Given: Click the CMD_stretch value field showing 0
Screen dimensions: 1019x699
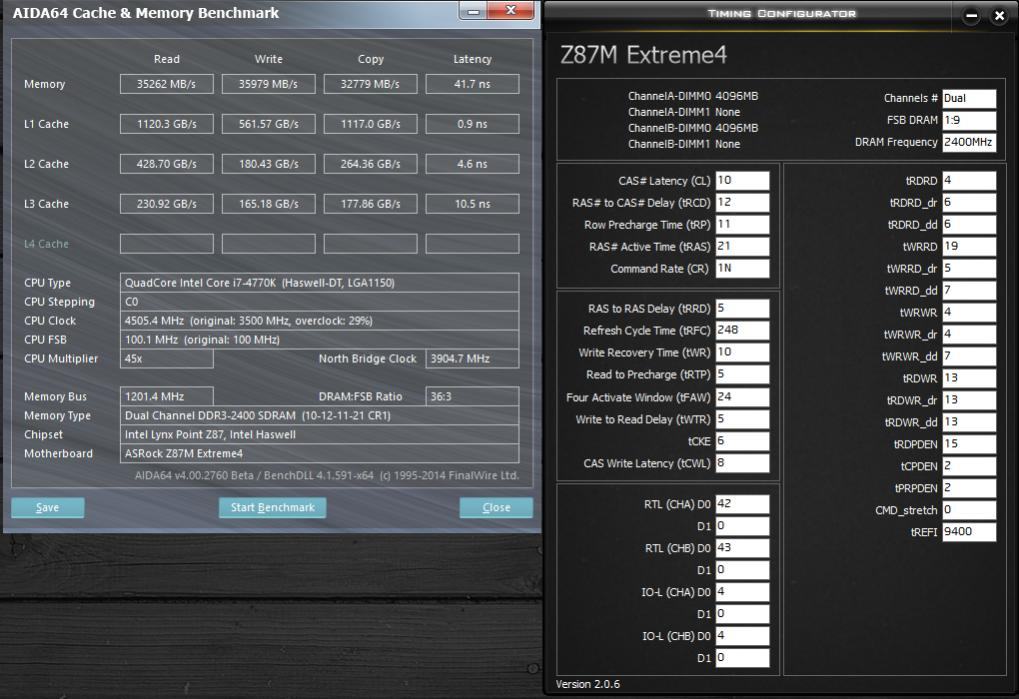Looking at the screenshot, I should (969, 510).
